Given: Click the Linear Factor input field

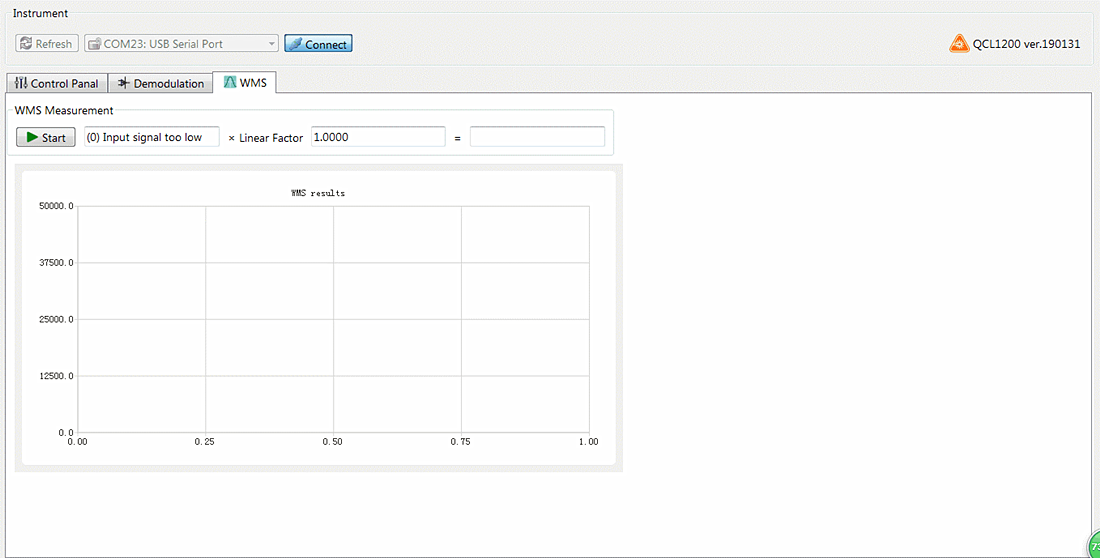Looking at the screenshot, I should pyautogui.click(x=378, y=137).
